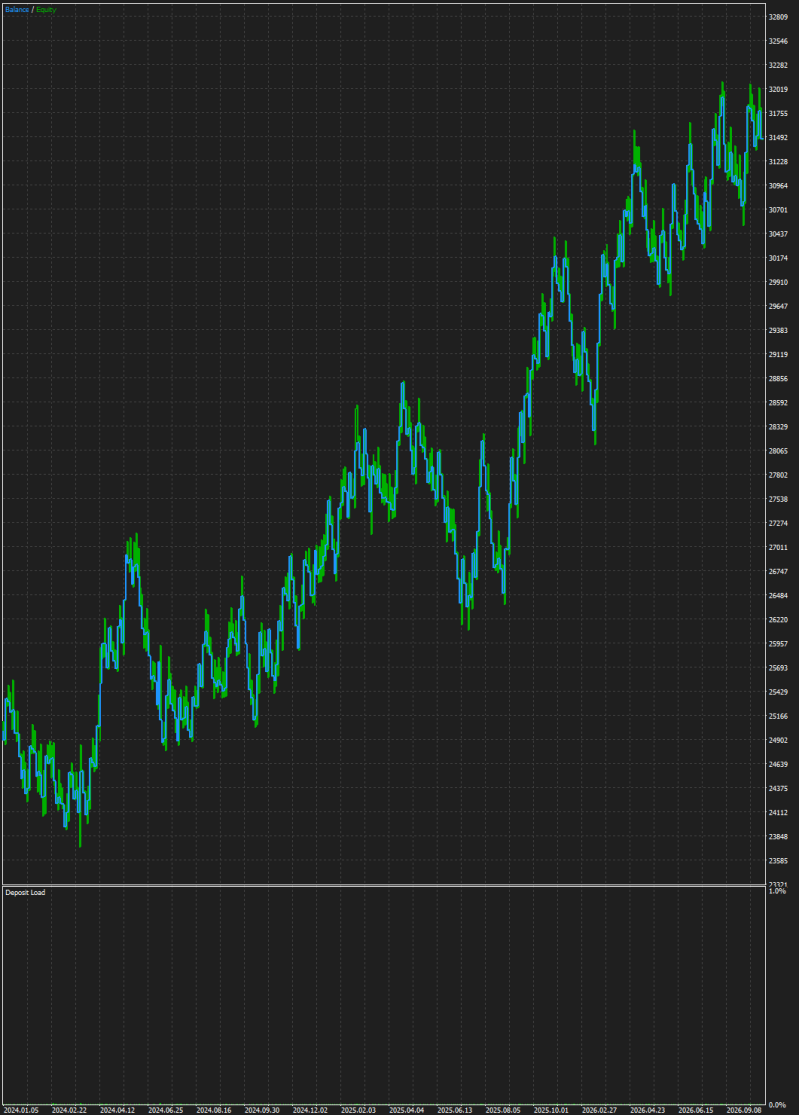The image size is (799, 1115).
Task: Click the Balance legend label
Action: pos(17,10)
